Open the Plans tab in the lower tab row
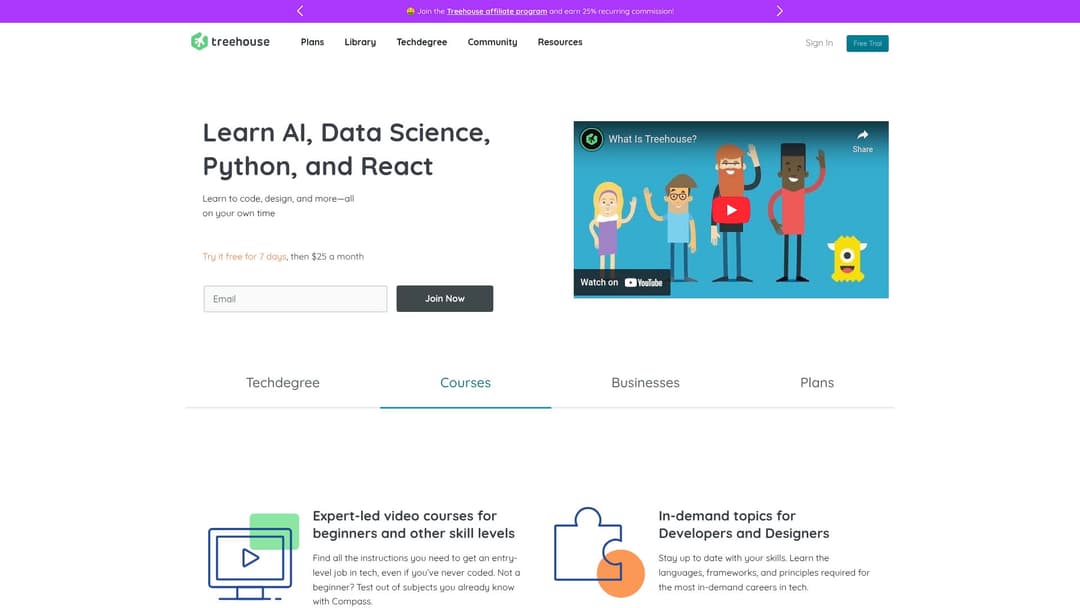The width and height of the screenshot is (1080, 608). [x=817, y=383]
